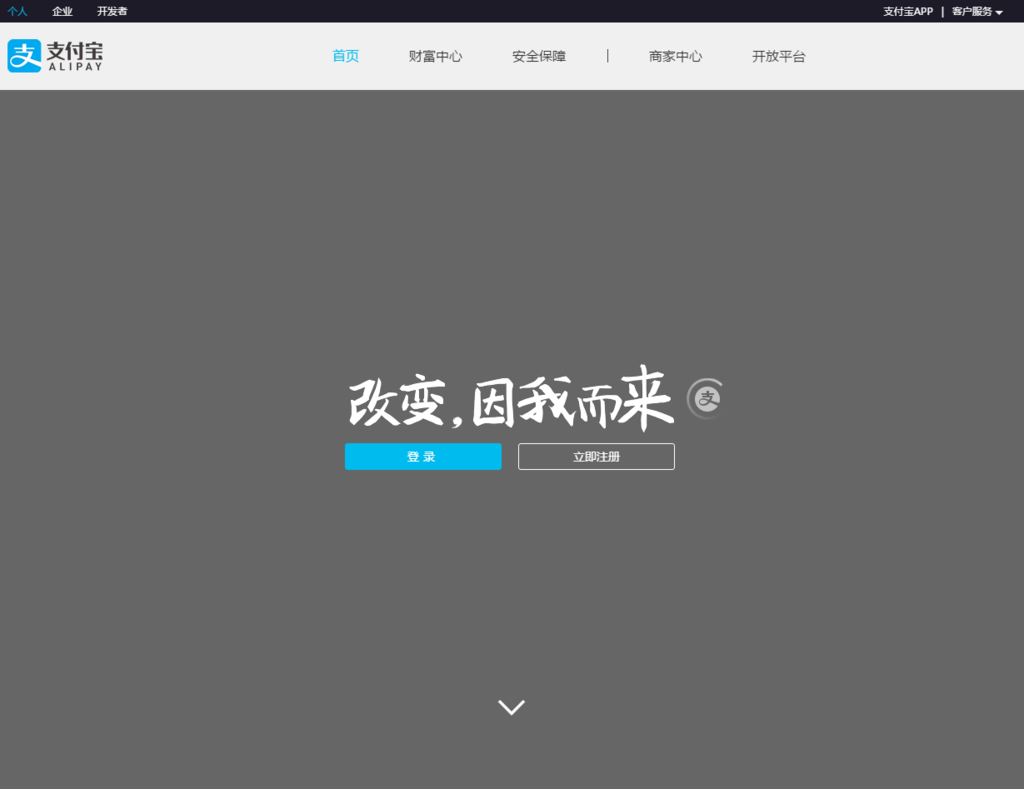
Task: Click the blue 登录 button
Action: coord(423,457)
